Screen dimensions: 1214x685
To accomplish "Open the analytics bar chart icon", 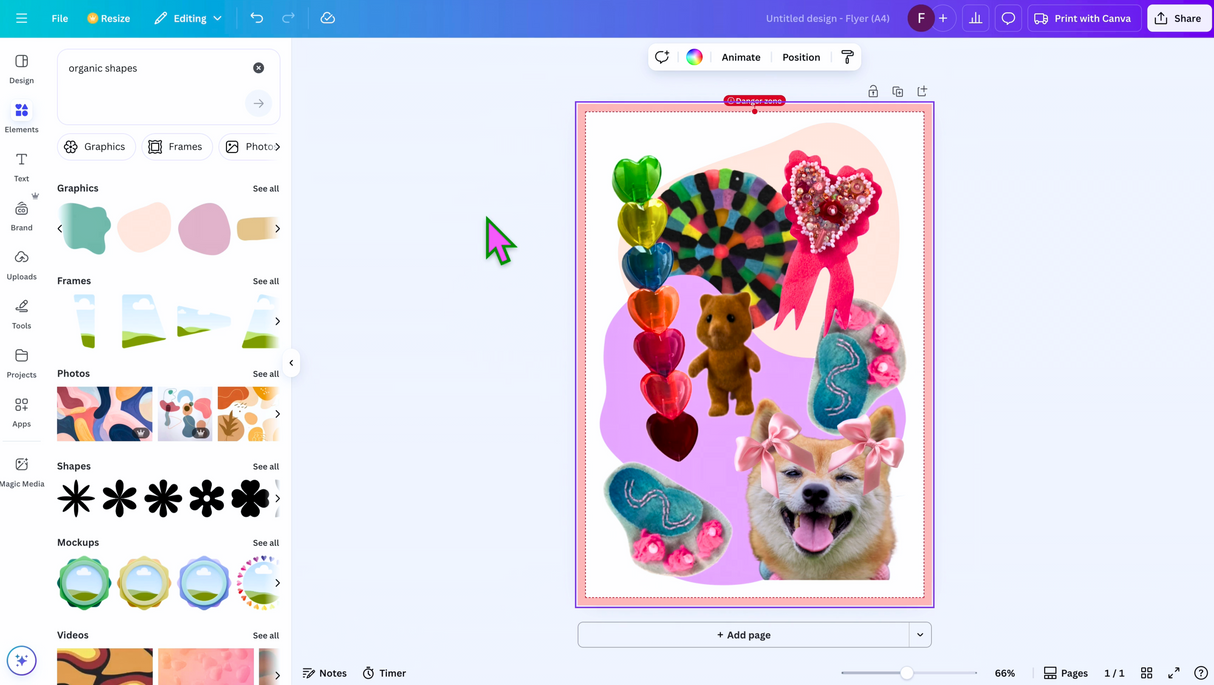I will (975, 18).
